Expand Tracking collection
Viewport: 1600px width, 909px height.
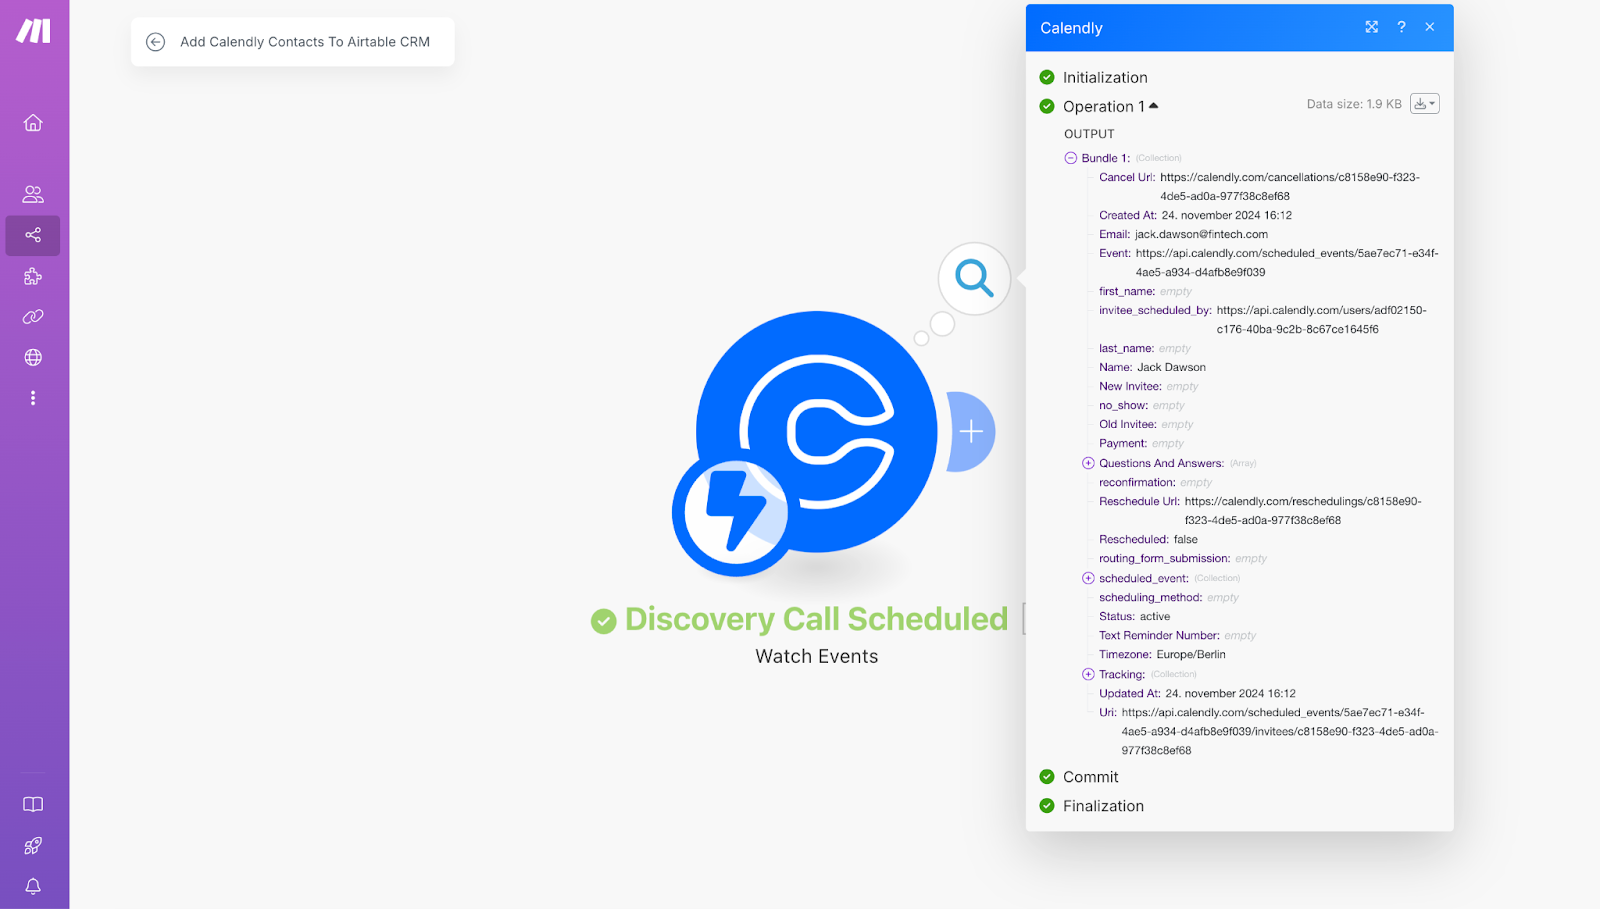(1088, 674)
